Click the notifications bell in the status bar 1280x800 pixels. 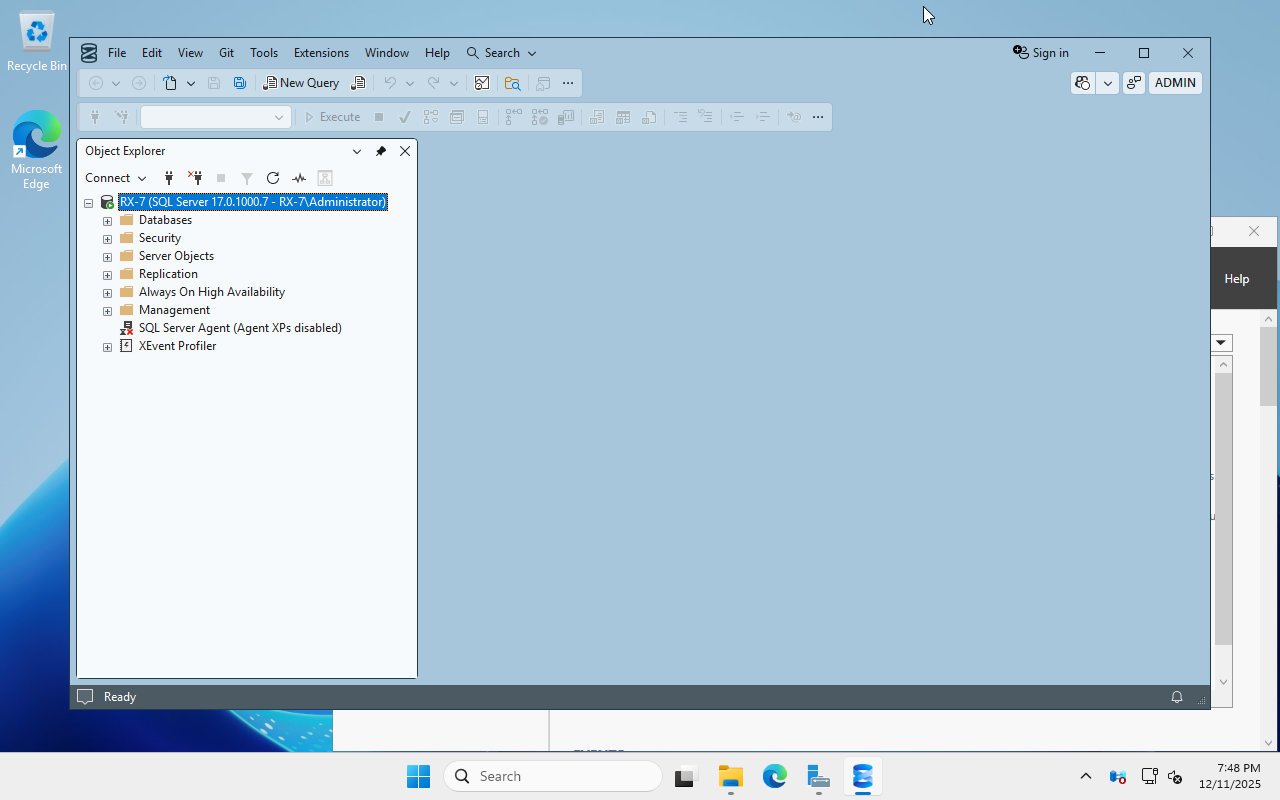point(1176,696)
